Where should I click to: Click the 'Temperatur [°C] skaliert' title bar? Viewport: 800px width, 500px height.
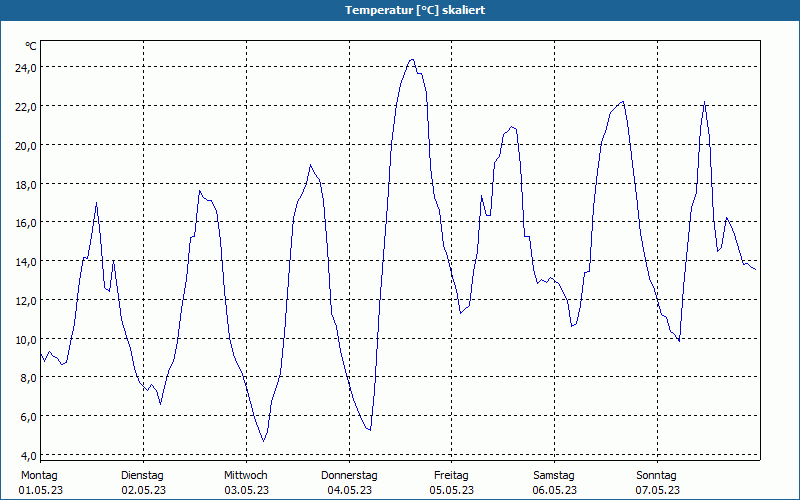coord(400,10)
